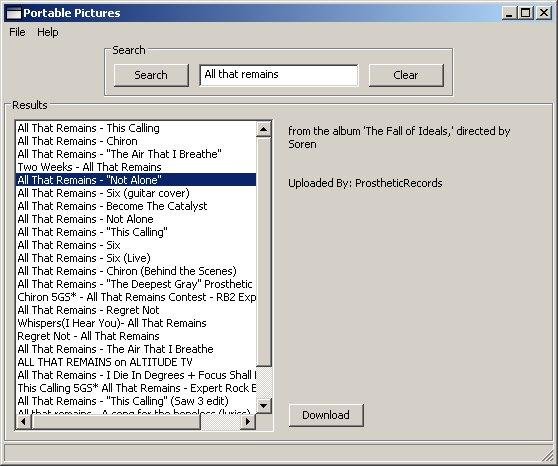Click the horizontal scroll left arrow
558x466 pixels.
tap(23, 422)
